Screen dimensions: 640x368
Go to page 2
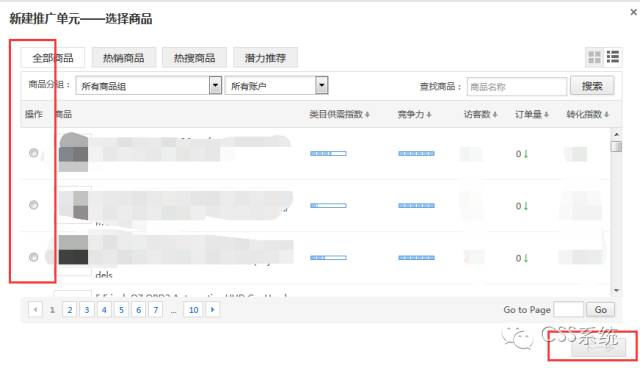pos(70,310)
